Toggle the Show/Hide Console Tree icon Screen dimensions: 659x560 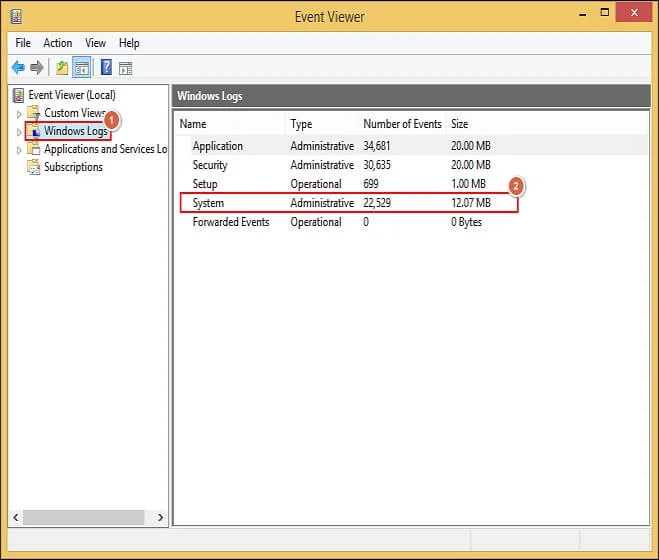82,67
